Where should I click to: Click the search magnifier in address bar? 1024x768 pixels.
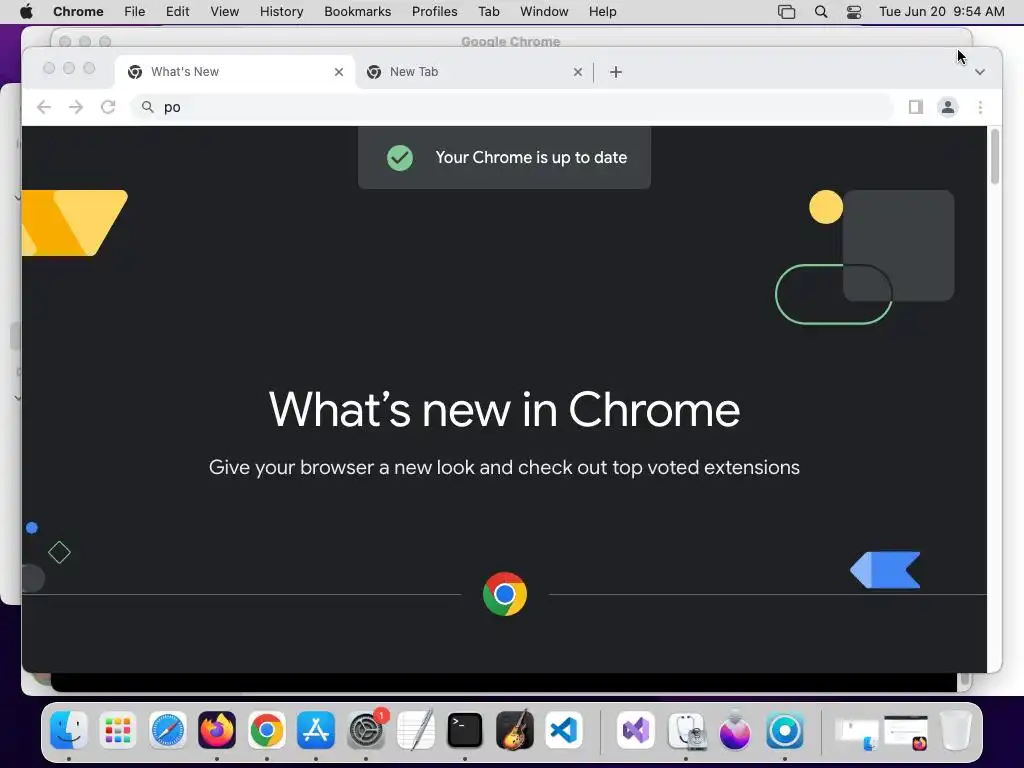[148, 106]
